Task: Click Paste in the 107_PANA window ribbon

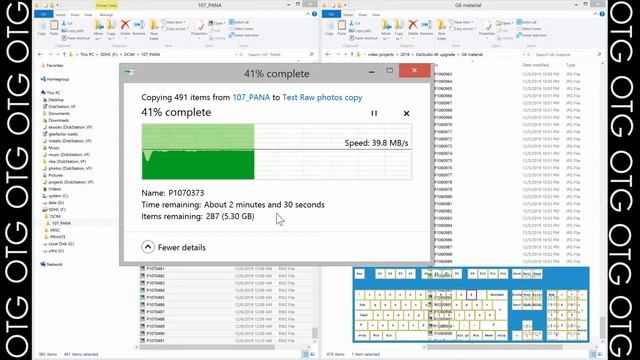Action: pos(54,28)
